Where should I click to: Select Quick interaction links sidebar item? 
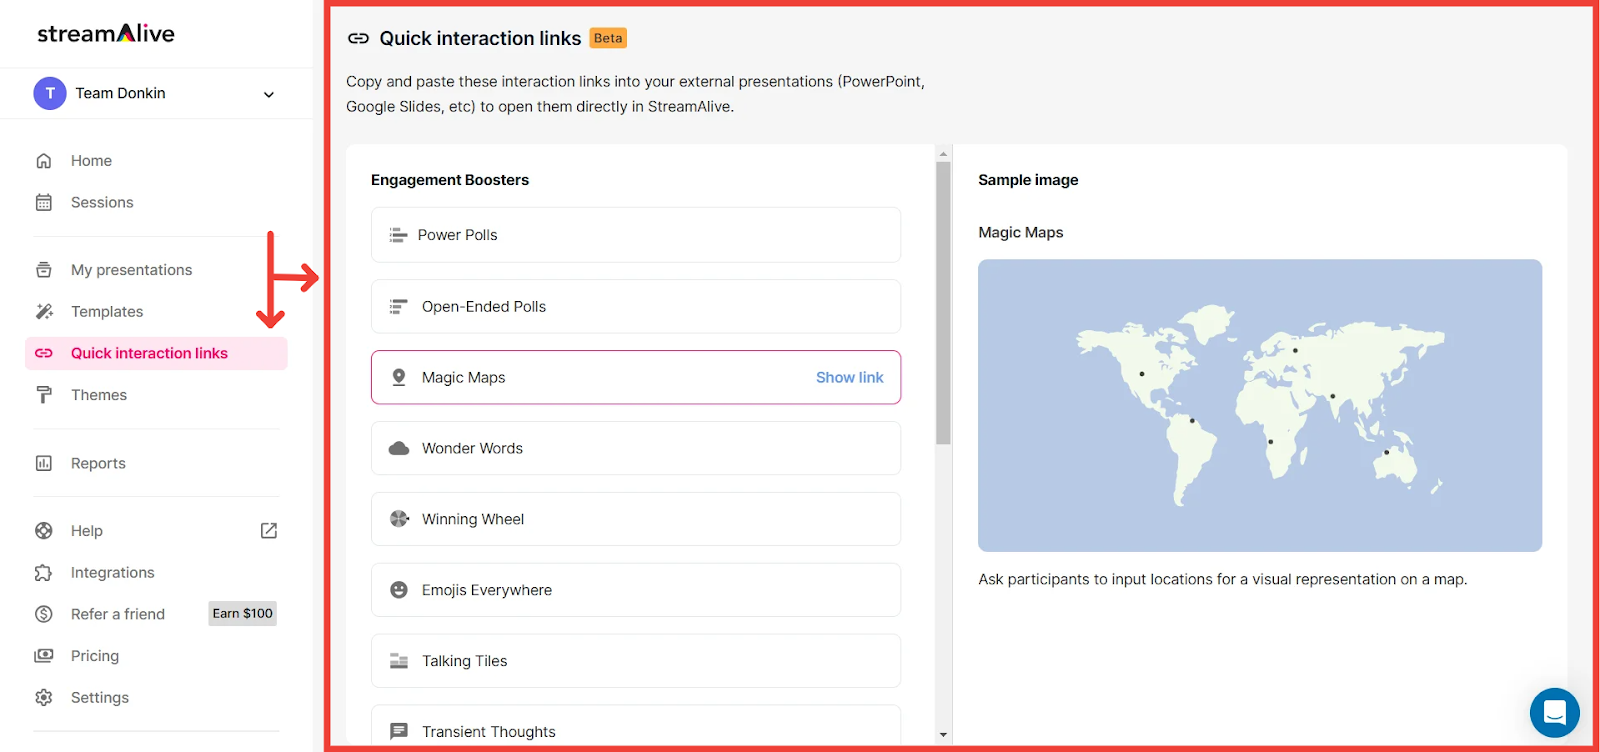tap(156, 353)
